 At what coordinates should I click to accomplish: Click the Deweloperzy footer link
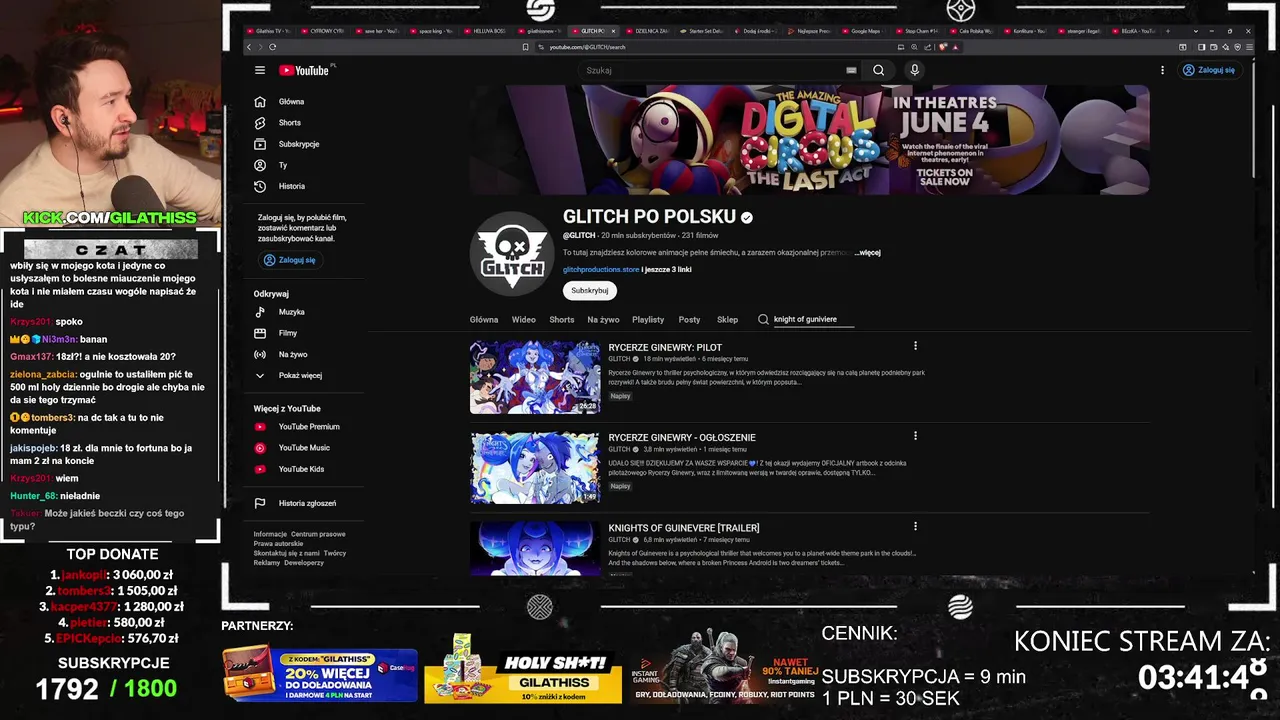tap(304, 563)
